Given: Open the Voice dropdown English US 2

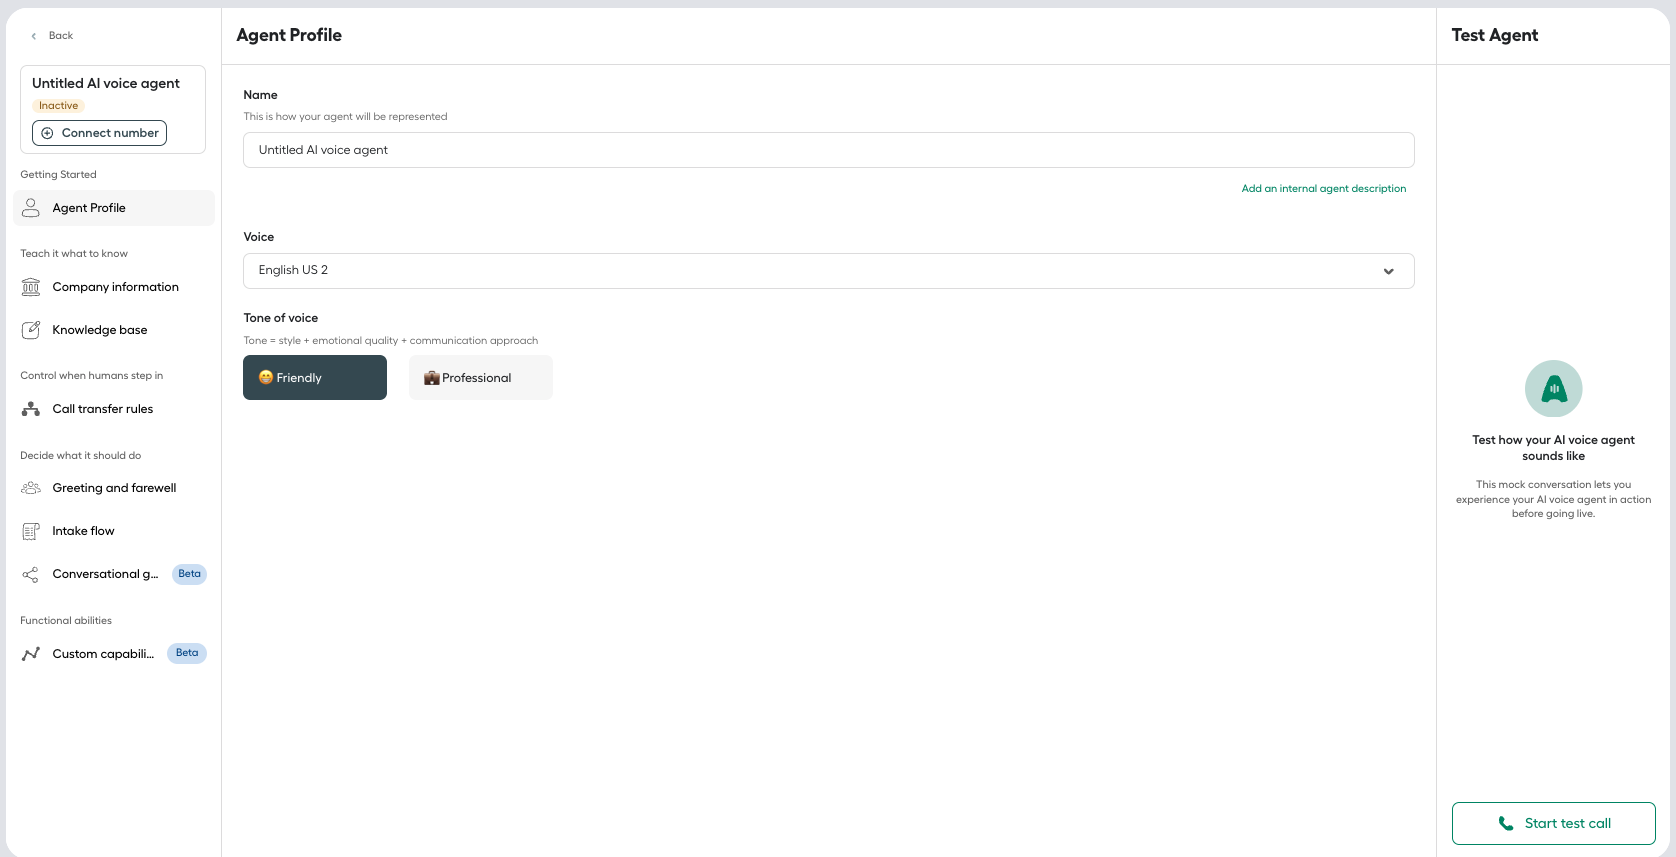Looking at the screenshot, I should (x=828, y=271).
